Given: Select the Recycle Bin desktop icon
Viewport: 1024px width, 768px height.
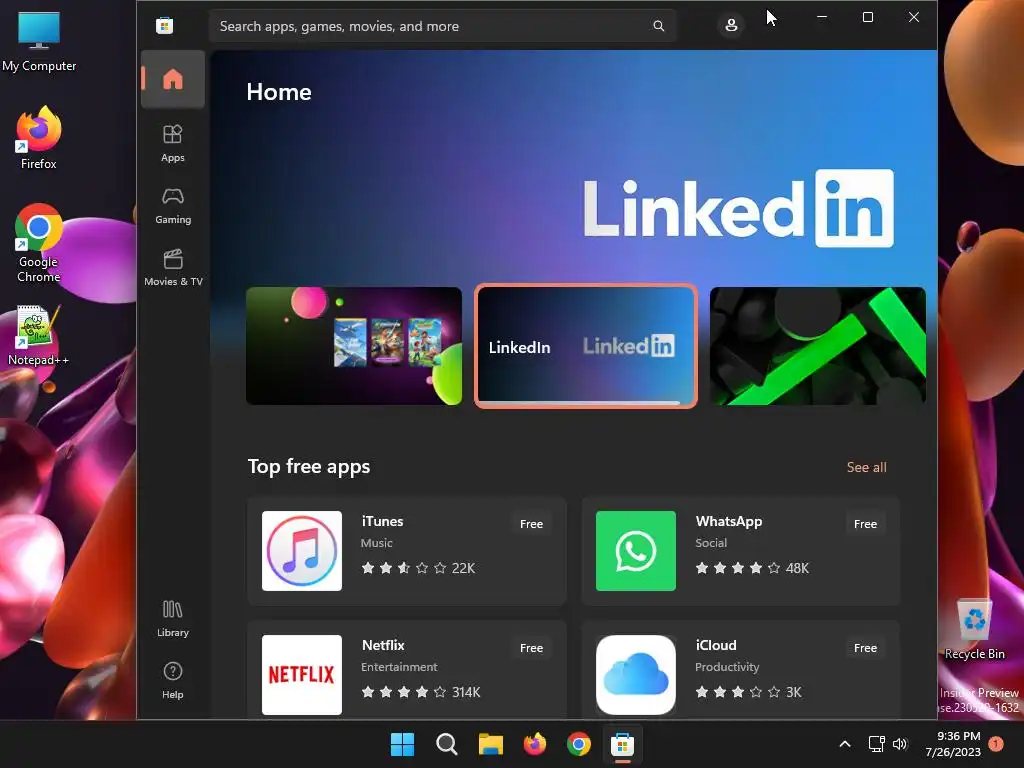Looking at the screenshot, I should point(974,630).
